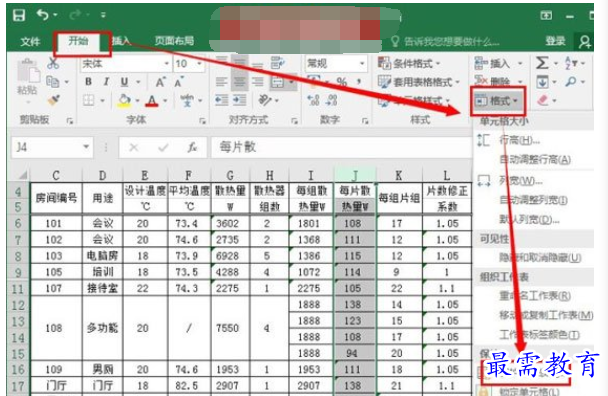The width and height of the screenshot is (608, 396).
Task: Click the formula bar containing 每片散
Action: point(341,147)
